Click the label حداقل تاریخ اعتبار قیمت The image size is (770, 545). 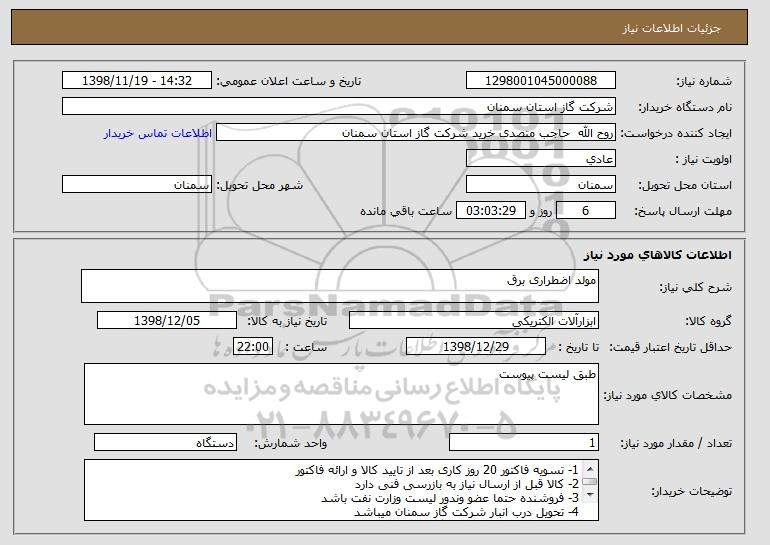pyautogui.click(x=670, y=347)
